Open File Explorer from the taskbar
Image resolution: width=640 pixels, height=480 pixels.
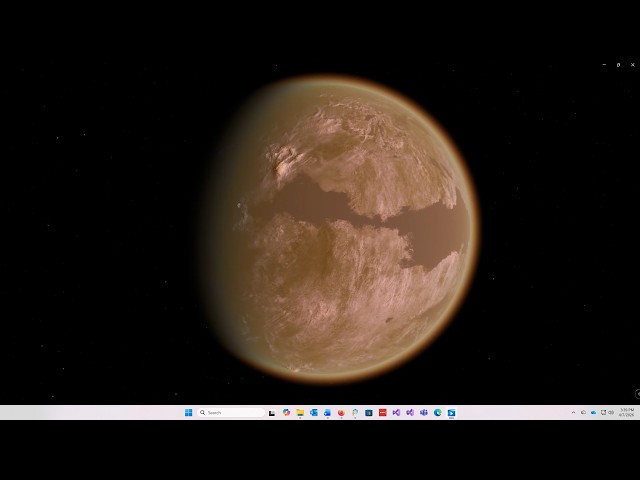[300, 413]
